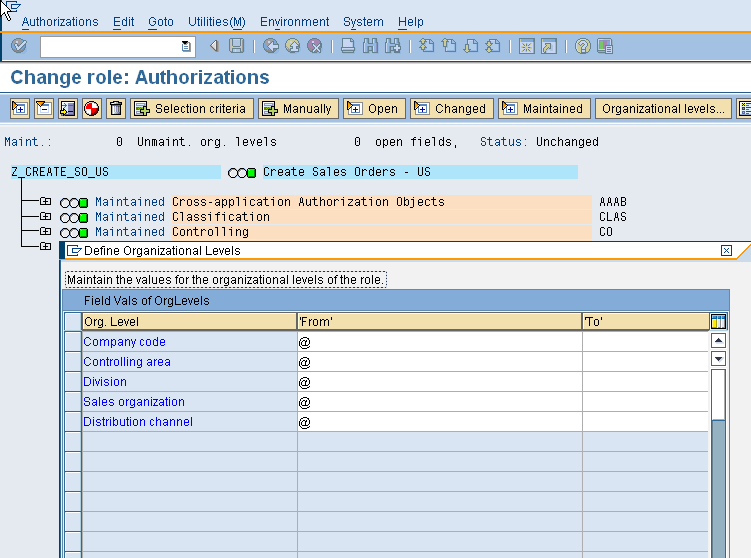751x558 pixels.
Task: Click the Print icon
Action: pyautogui.click(x=348, y=46)
